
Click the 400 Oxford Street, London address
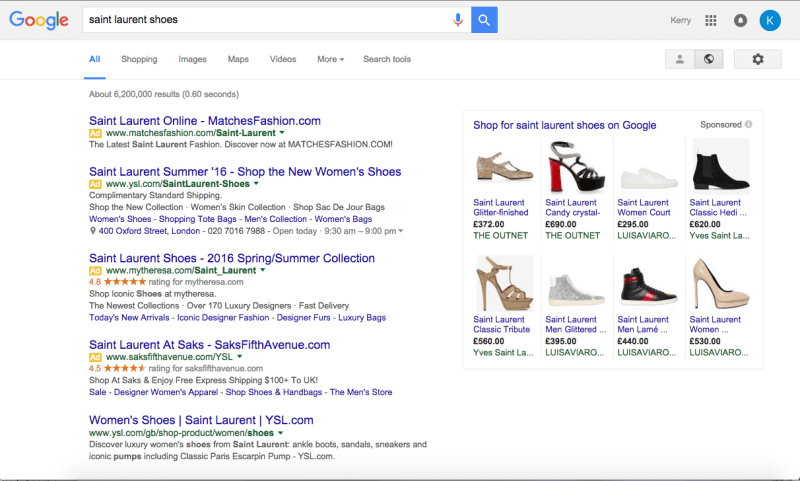149,231
